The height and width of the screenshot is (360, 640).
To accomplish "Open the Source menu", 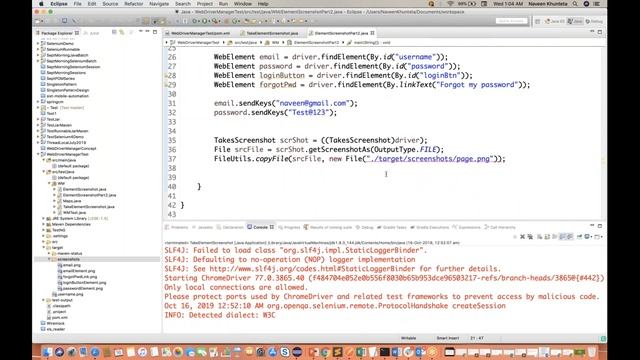I will (110, 4).
